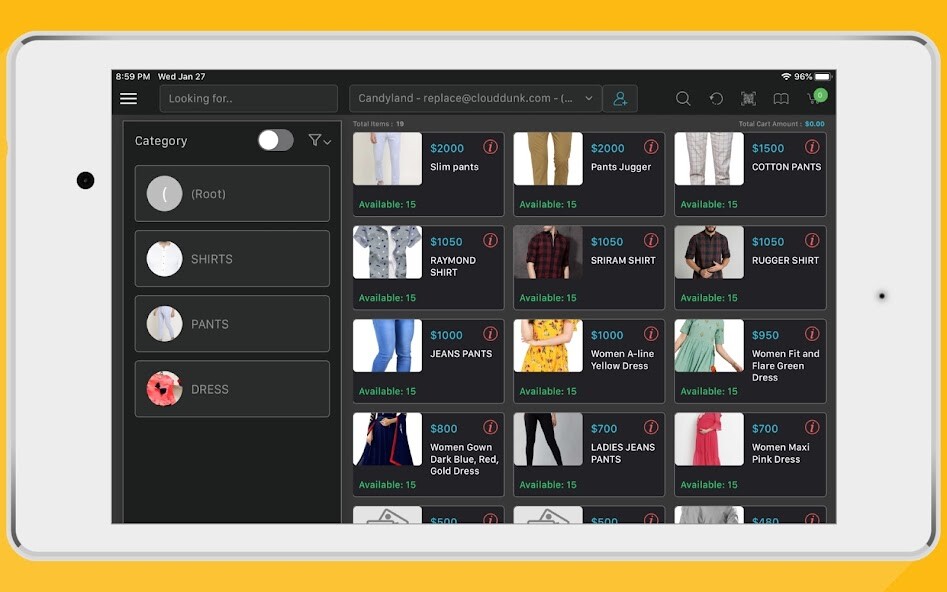Viewport: 947px width, 592px height.
Task: Show info for JEANS PANTS
Action: (490, 333)
